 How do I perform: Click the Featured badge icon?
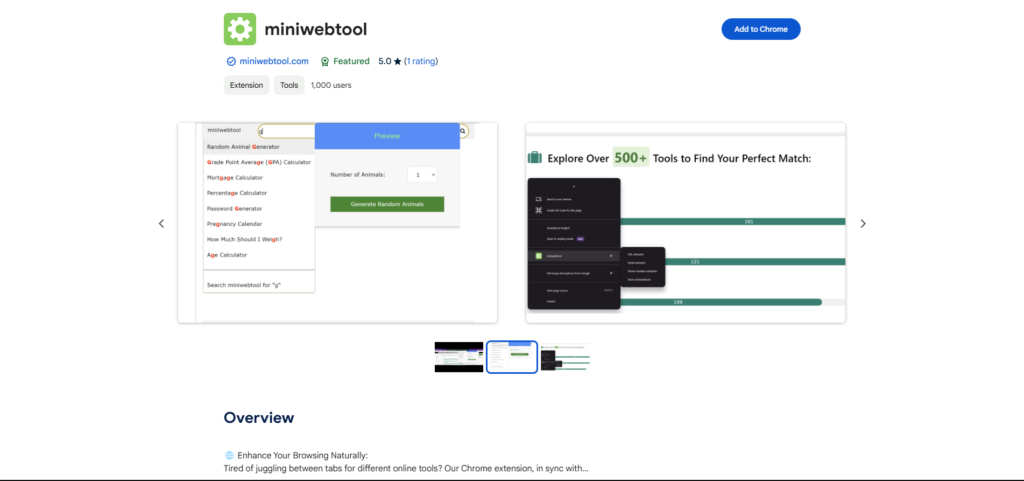325,61
